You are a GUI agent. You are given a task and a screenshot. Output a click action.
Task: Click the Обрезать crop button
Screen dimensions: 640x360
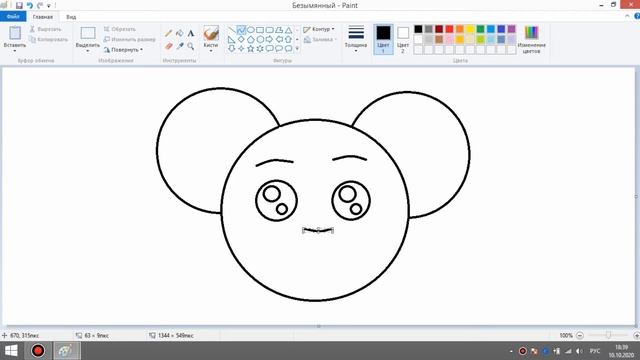click(120, 29)
